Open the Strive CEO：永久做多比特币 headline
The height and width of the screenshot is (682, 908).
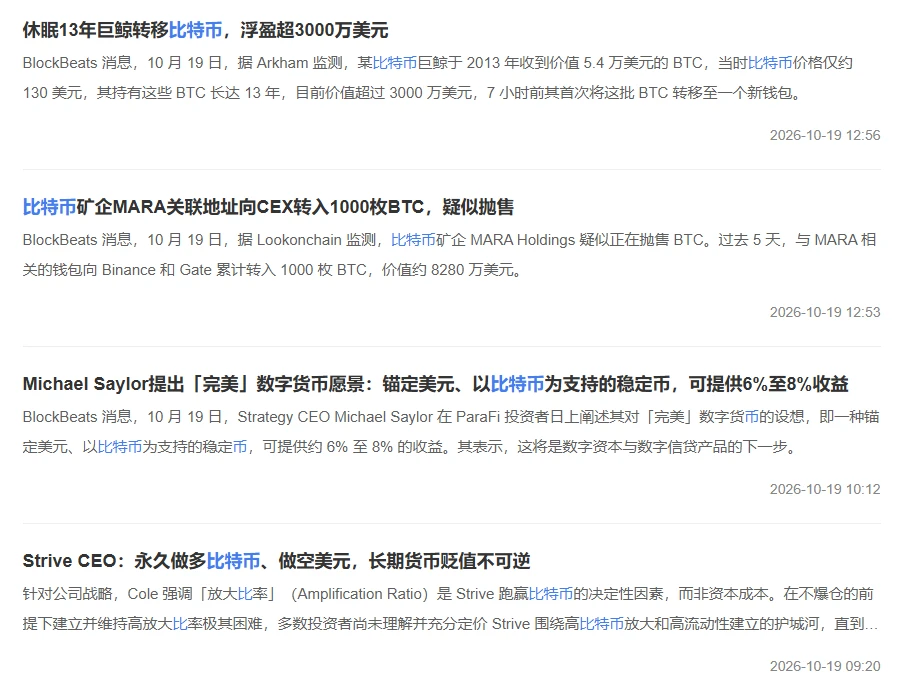[276, 562]
